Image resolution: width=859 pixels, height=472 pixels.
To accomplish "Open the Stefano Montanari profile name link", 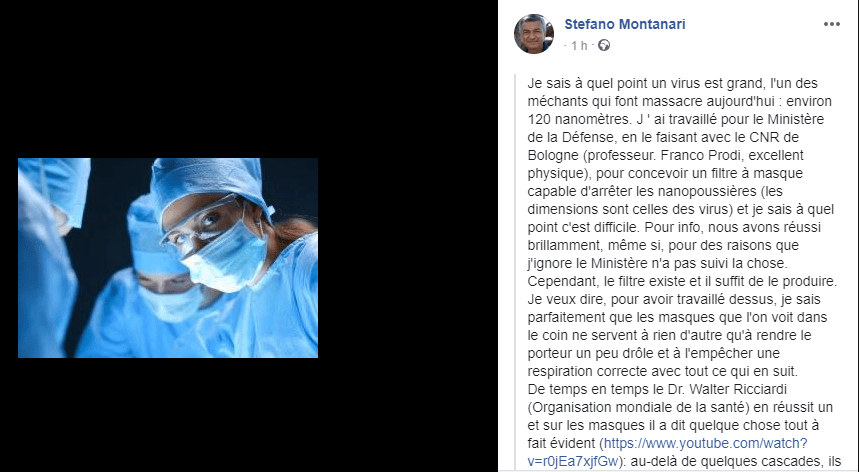I will click(625, 24).
